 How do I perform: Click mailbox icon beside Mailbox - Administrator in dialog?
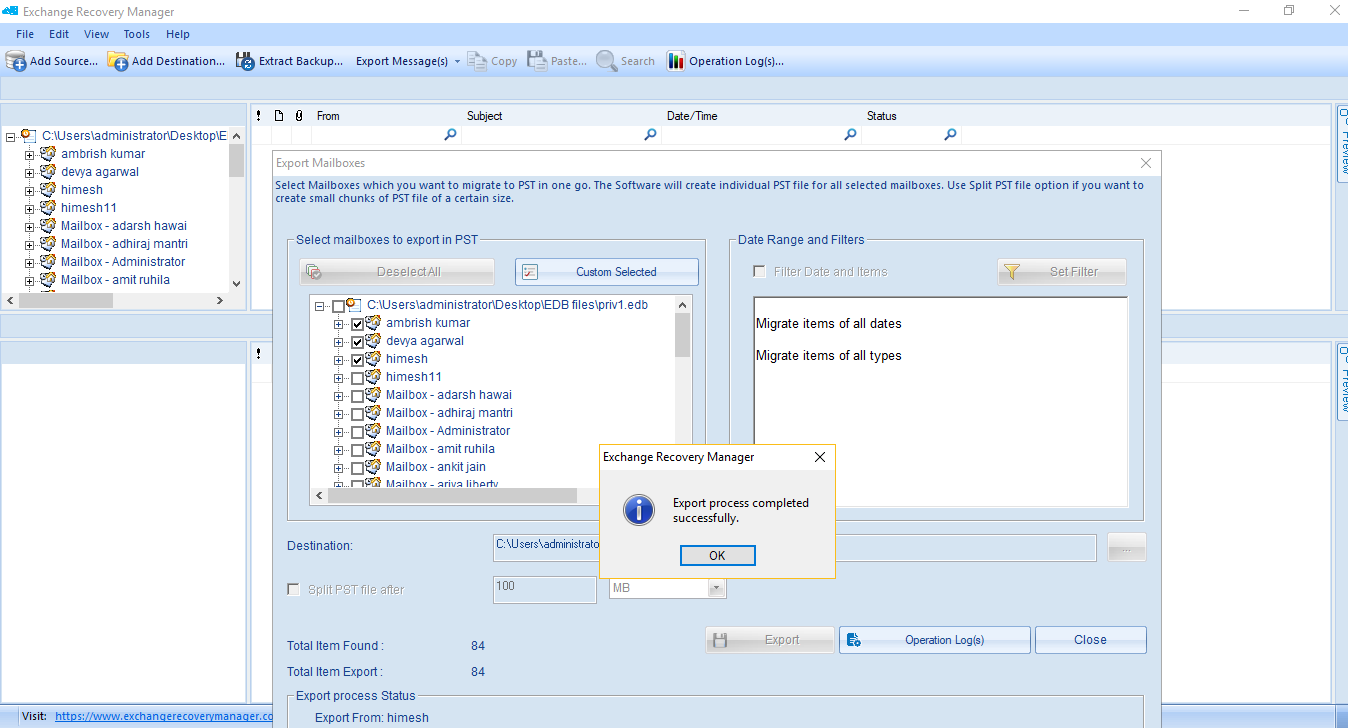(x=374, y=431)
